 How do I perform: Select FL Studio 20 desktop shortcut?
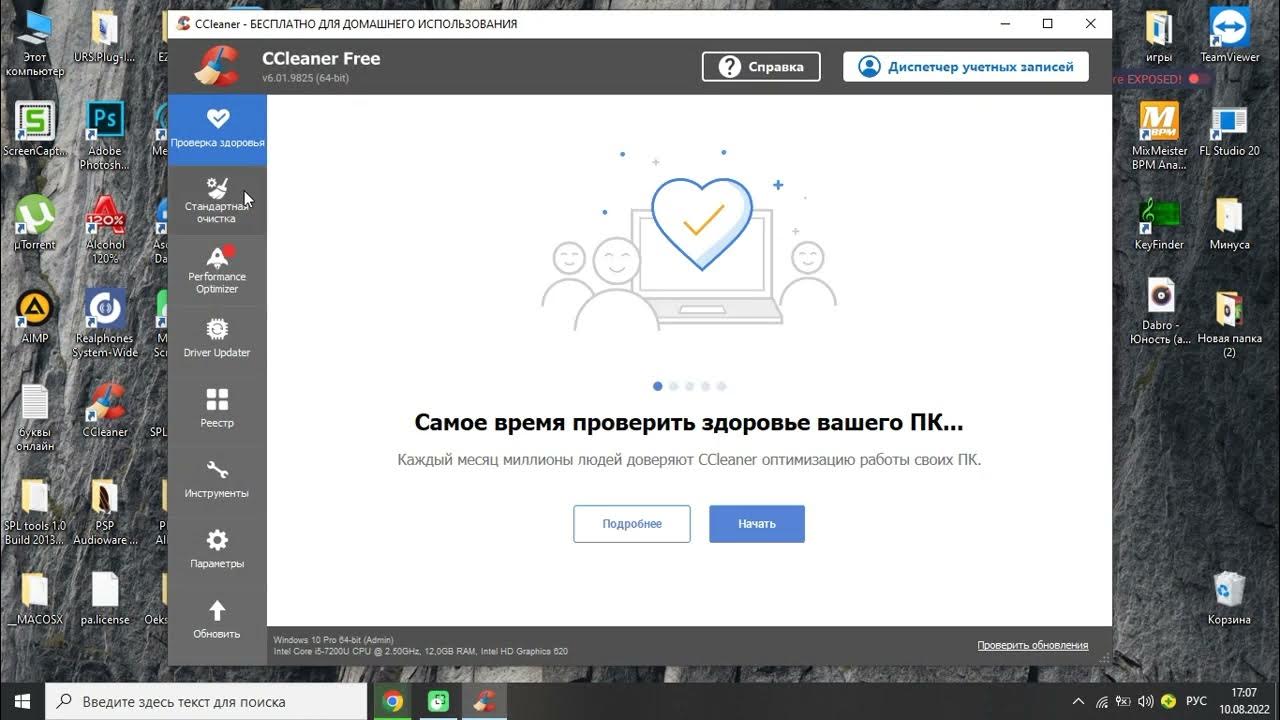1229,130
